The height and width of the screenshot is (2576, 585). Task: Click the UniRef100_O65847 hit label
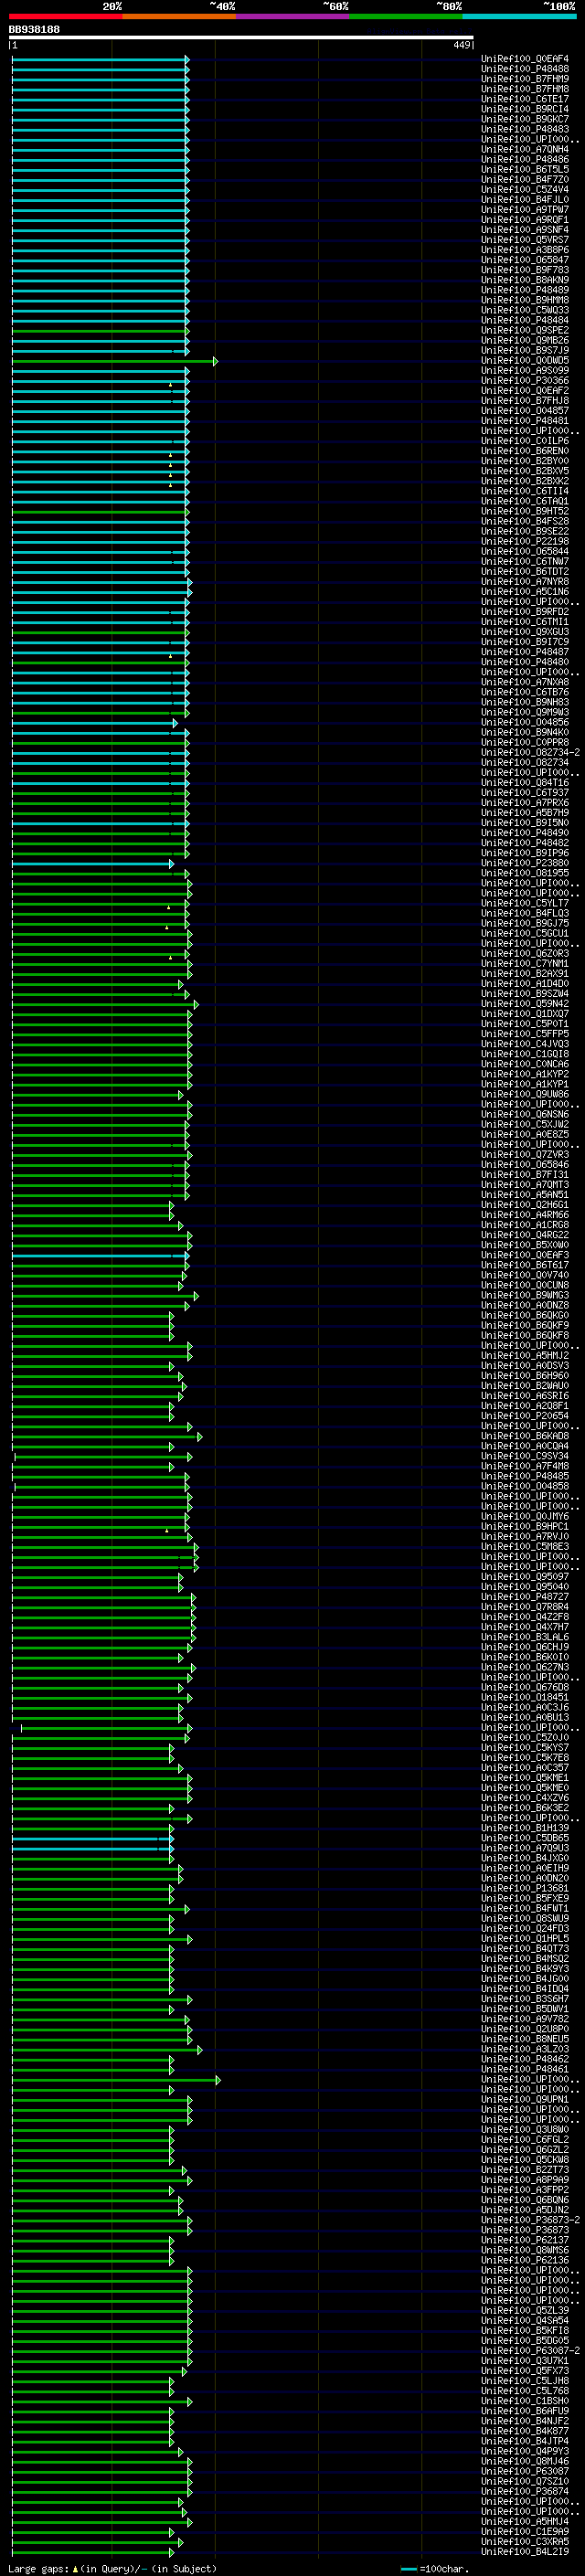[x=525, y=260]
